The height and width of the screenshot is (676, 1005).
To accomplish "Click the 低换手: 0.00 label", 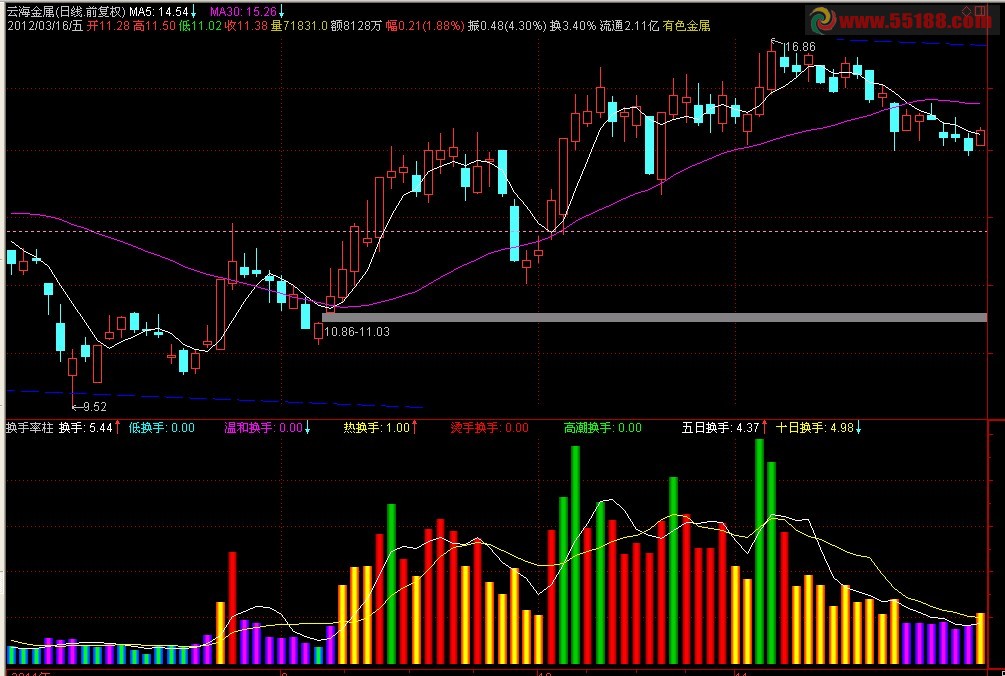I will [162, 428].
